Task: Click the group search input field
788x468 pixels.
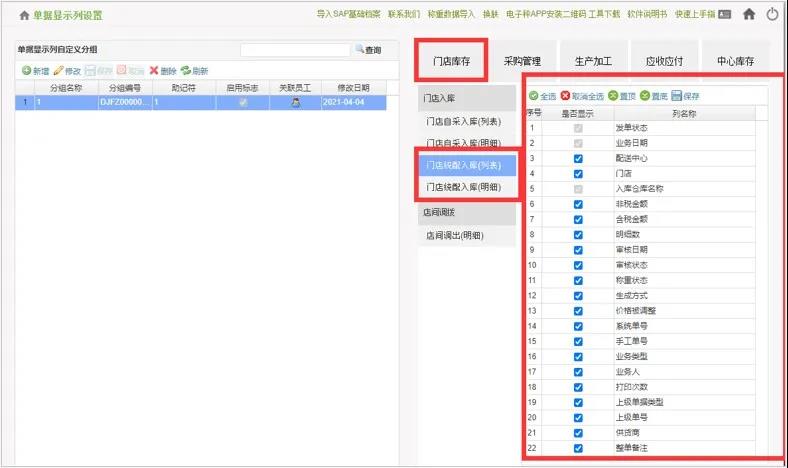Action: [295, 50]
